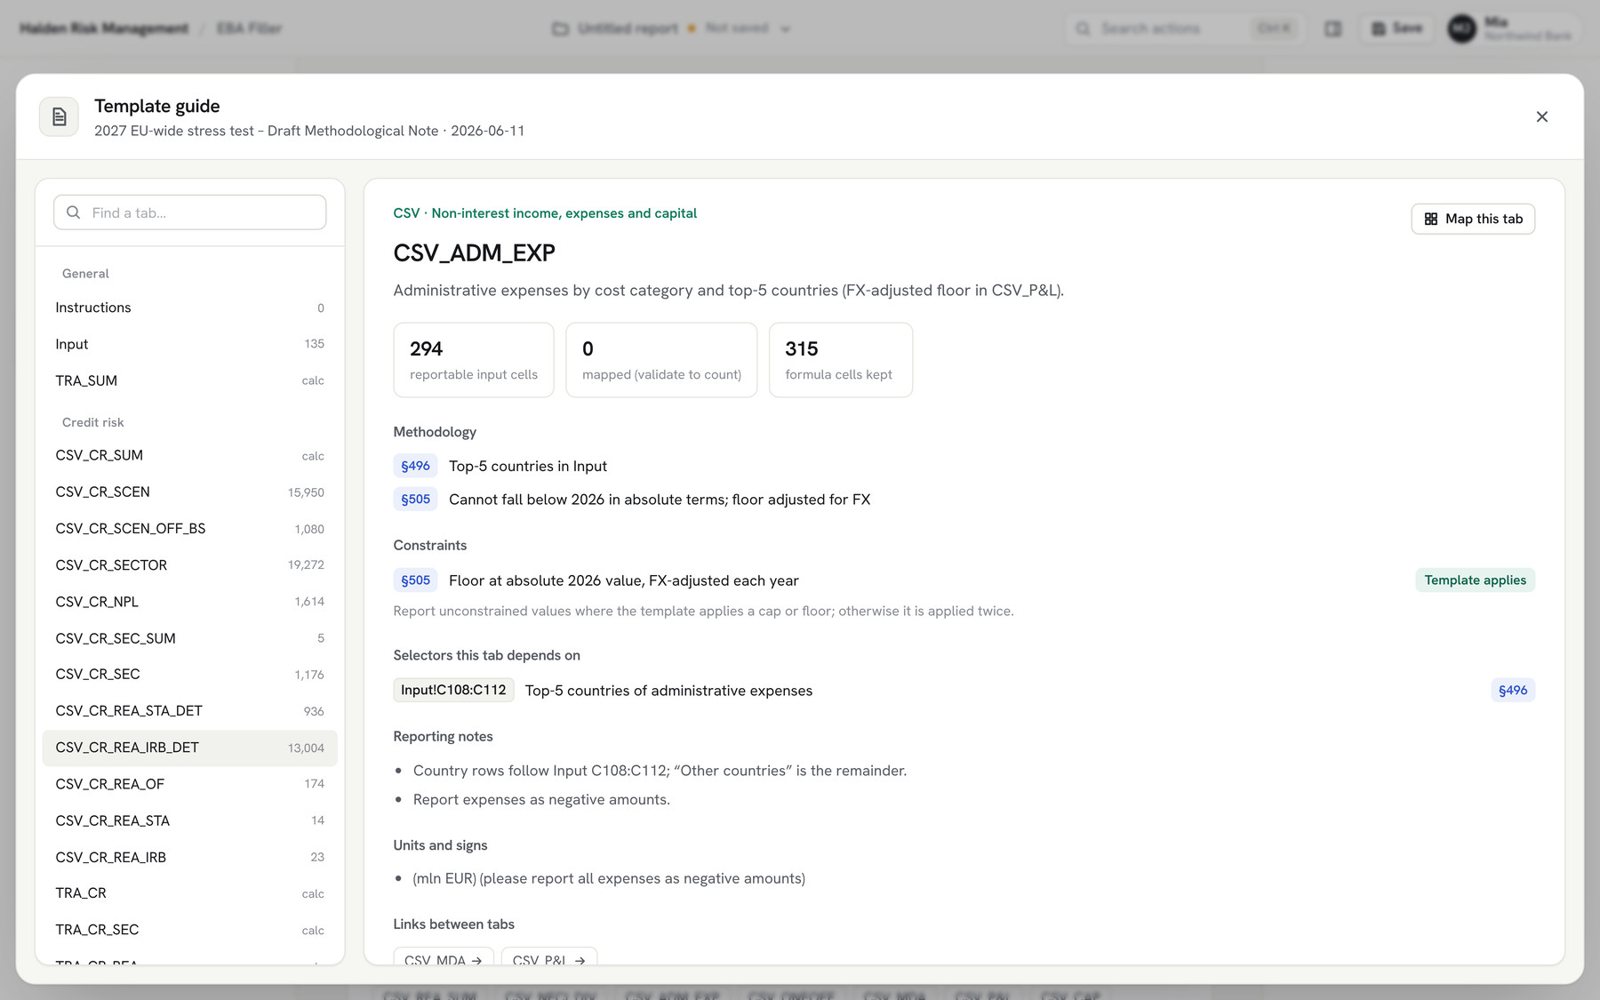The height and width of the screenshot is (1000, 1600).
Task: Open CSV_CR_SEC_SUM tab entry
Action: click(190, 638)
